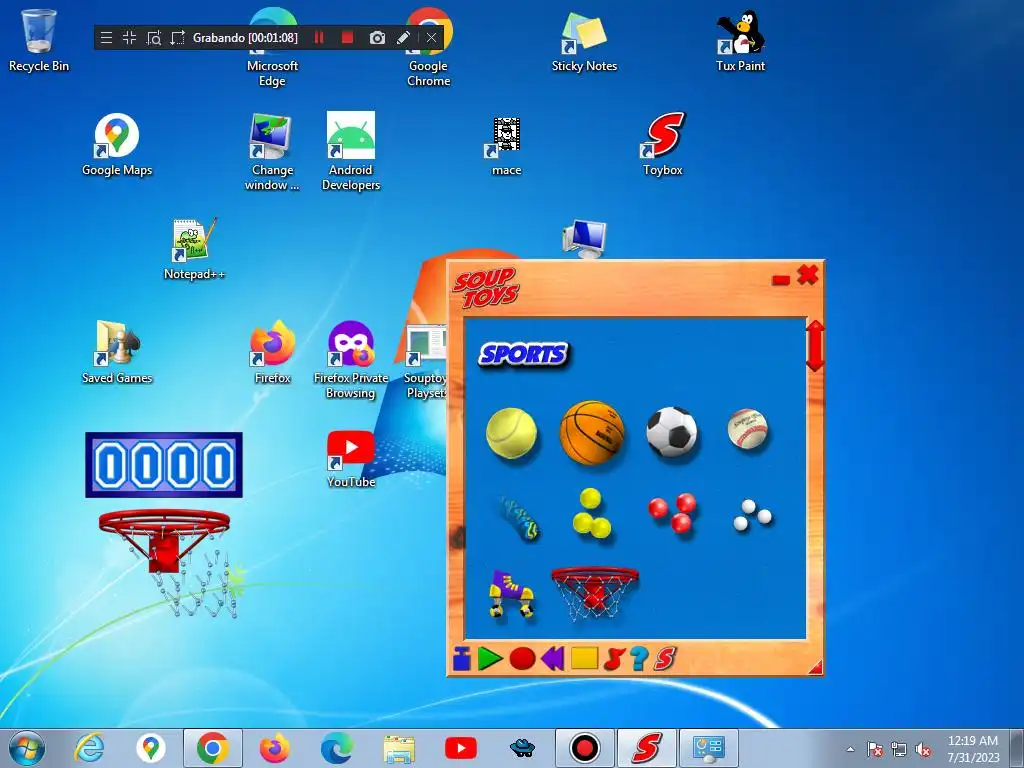Select the Toybox desktop shortcut
1024x768 pixels.
[662, 145]
